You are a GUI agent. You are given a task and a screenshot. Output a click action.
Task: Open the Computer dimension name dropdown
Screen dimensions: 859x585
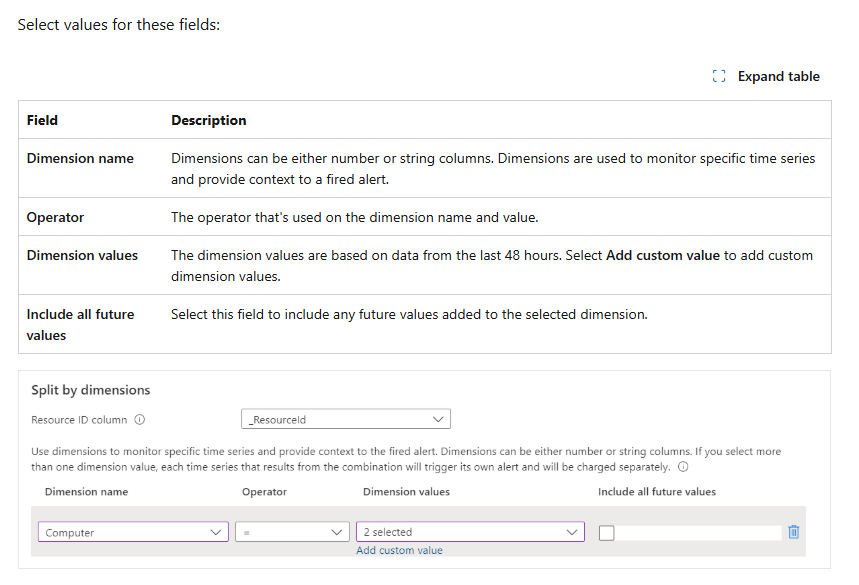coord(133,532)
